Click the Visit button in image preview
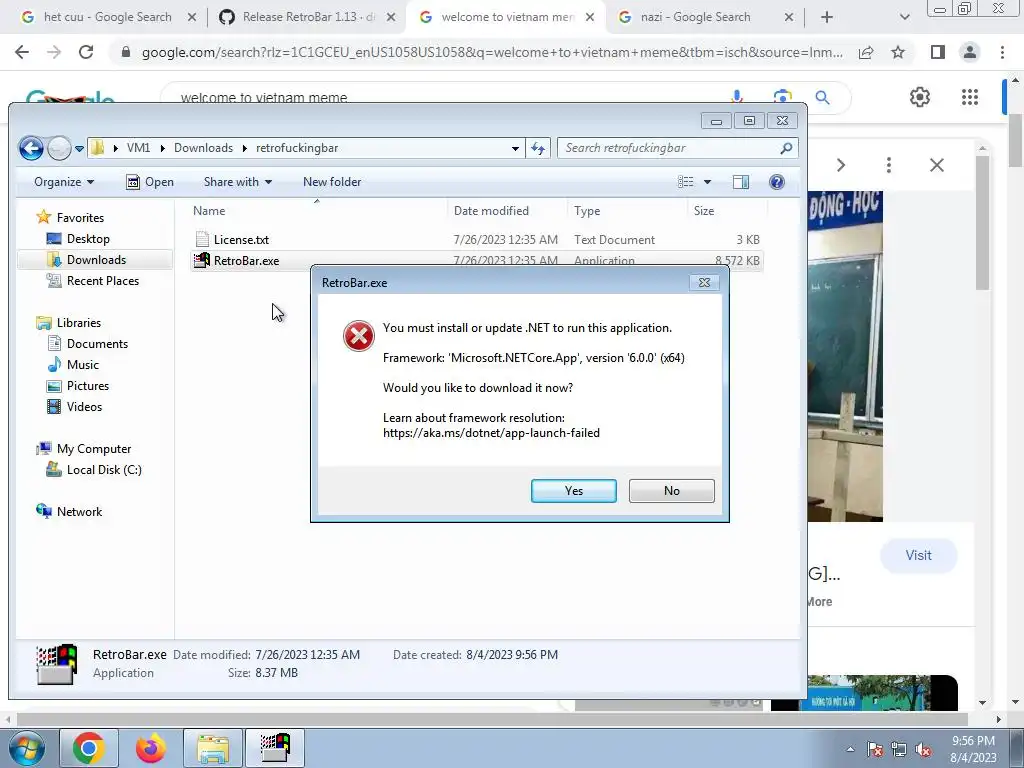Viewport: 1024px width, 768px height. tap(918, 555)
